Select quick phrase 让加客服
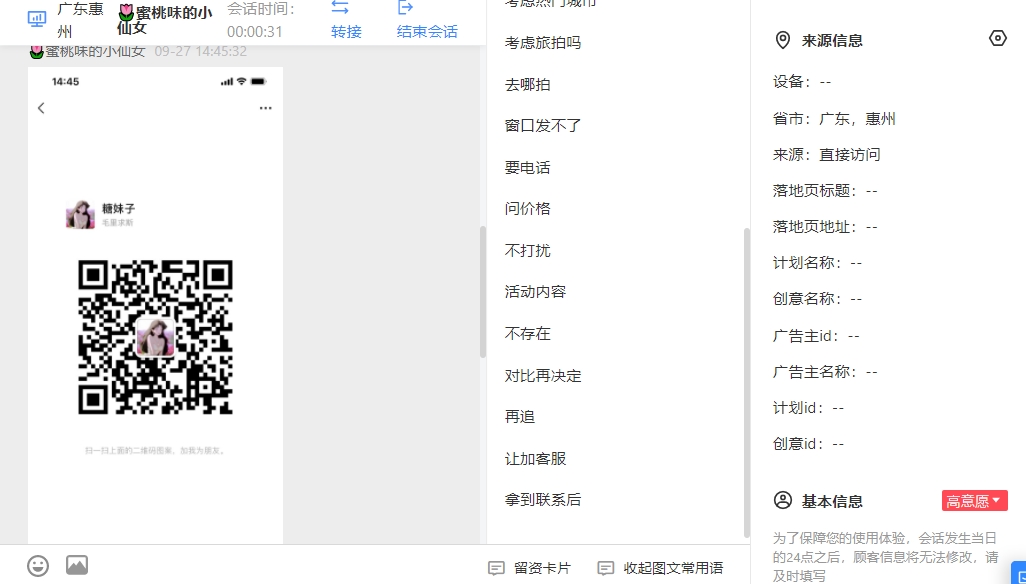This screenshot has height=584, width=1026. tap(535, 459)
